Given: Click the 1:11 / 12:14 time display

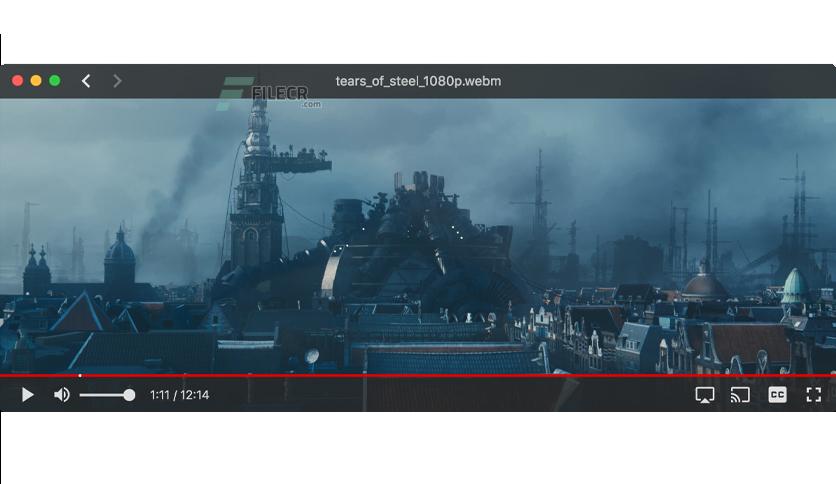Looking at the screenshot, I should 179,395.
